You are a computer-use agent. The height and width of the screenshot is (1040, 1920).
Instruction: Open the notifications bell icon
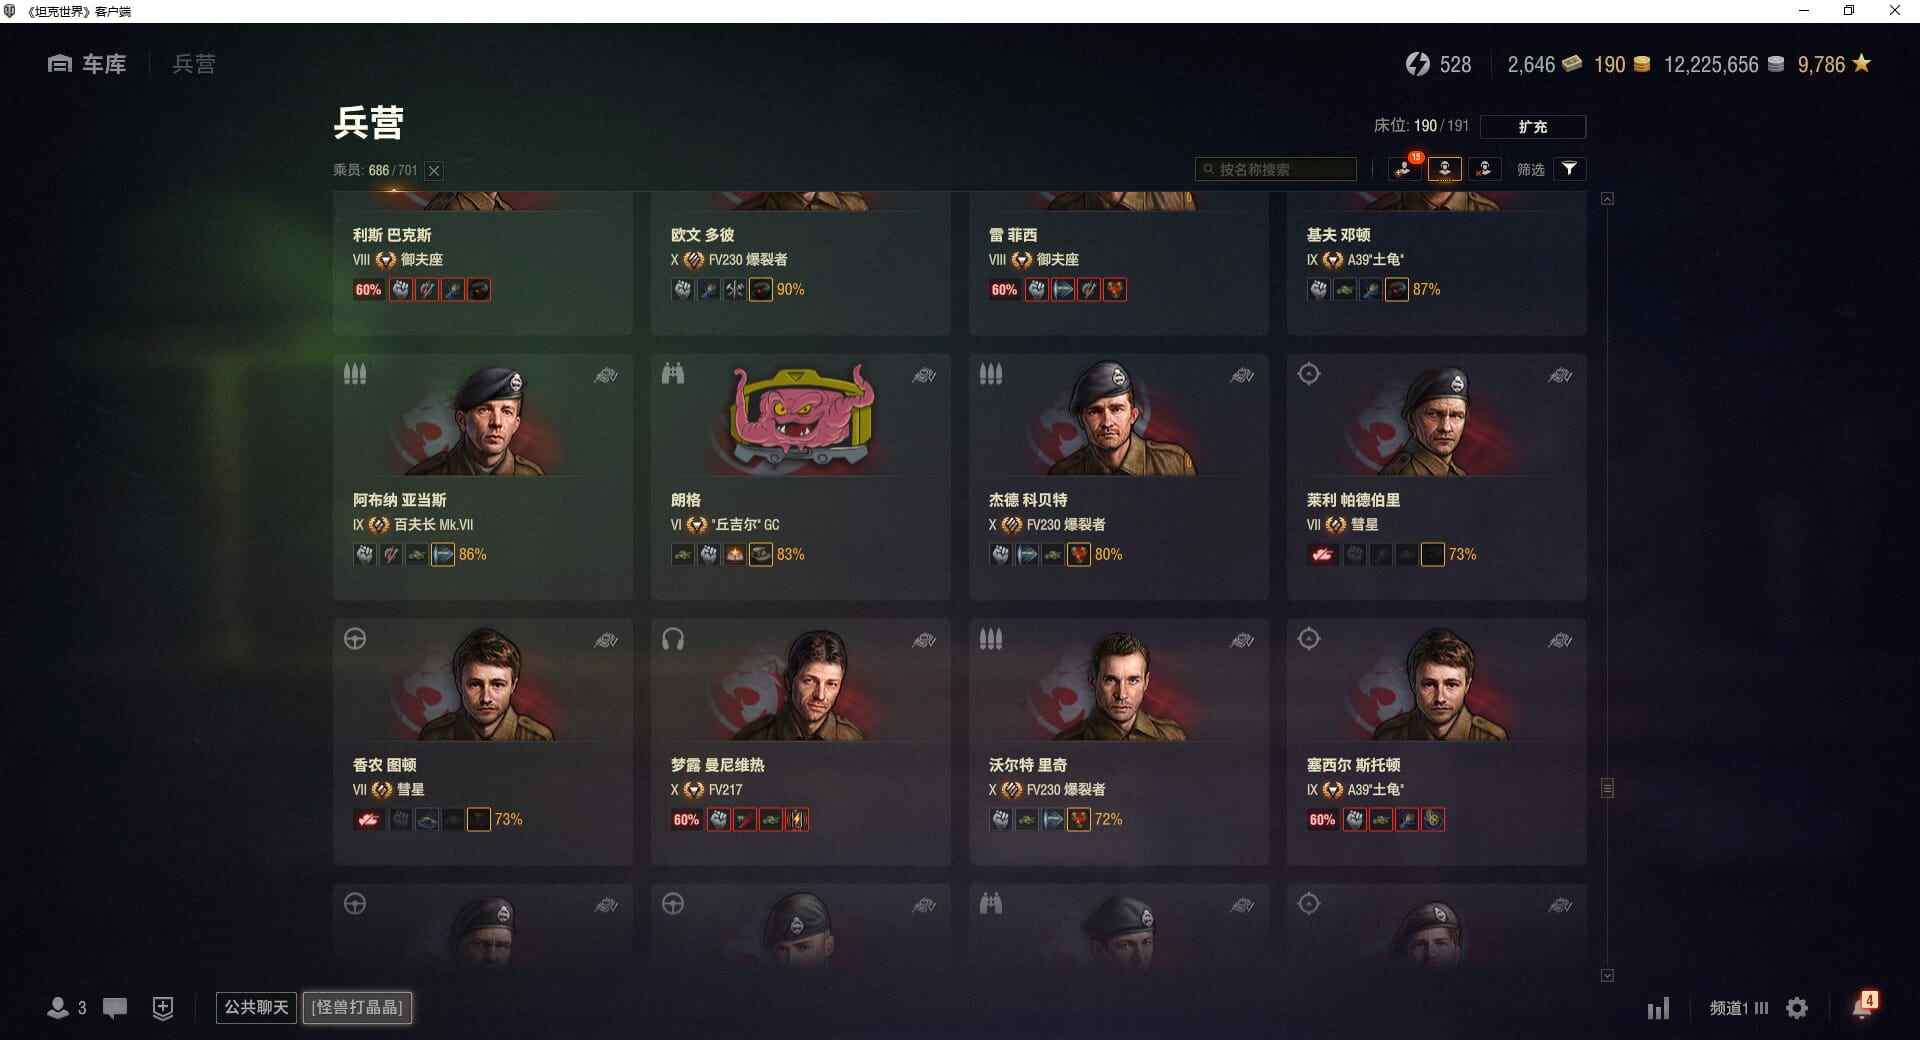coord(1864,1006)
